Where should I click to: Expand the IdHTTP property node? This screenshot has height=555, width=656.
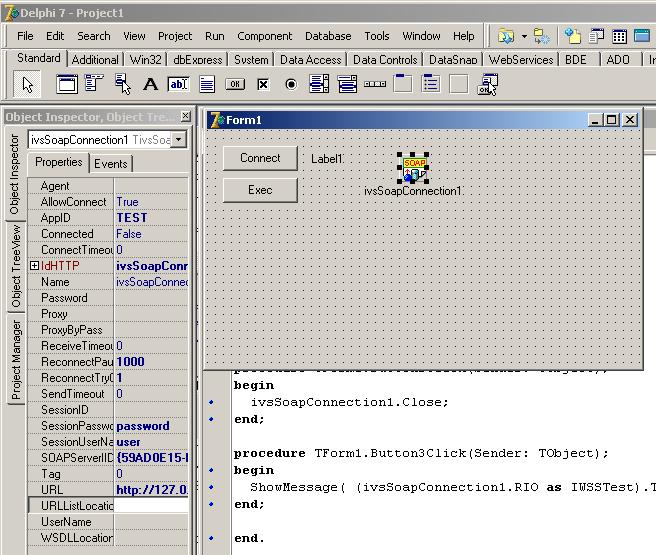(34, 266)
